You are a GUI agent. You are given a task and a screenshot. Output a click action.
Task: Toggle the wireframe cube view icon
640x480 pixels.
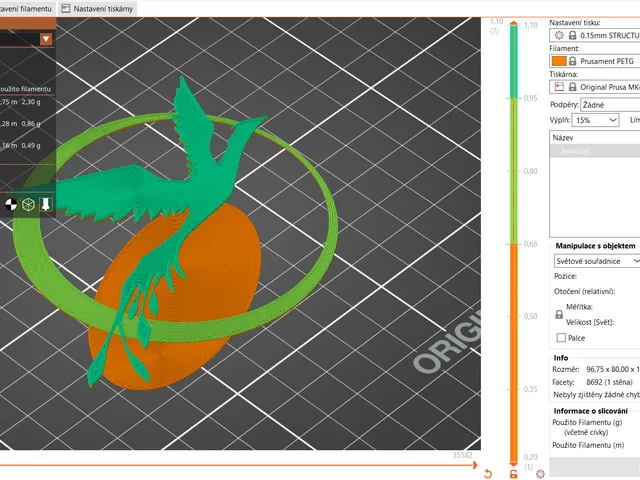28,204
